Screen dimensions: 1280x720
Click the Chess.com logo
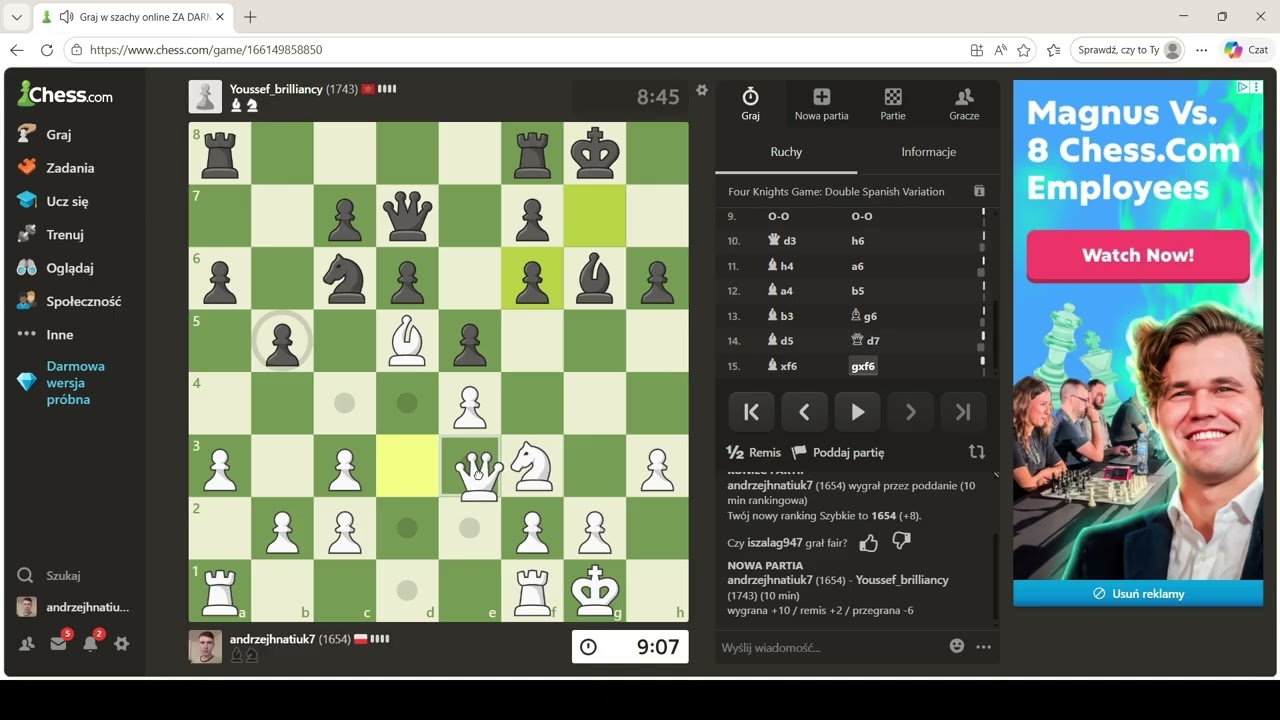[x=65, y=95]
